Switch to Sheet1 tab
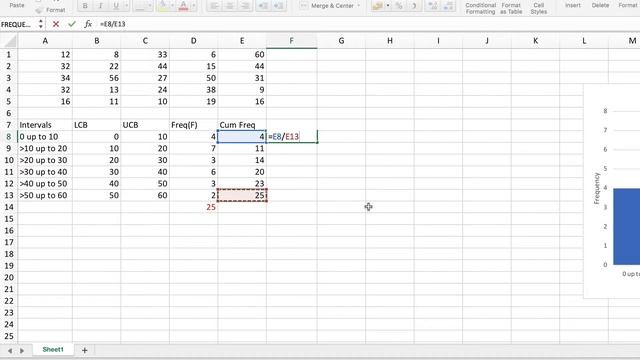This screenshot has width=640, height=360. (53, 349)
